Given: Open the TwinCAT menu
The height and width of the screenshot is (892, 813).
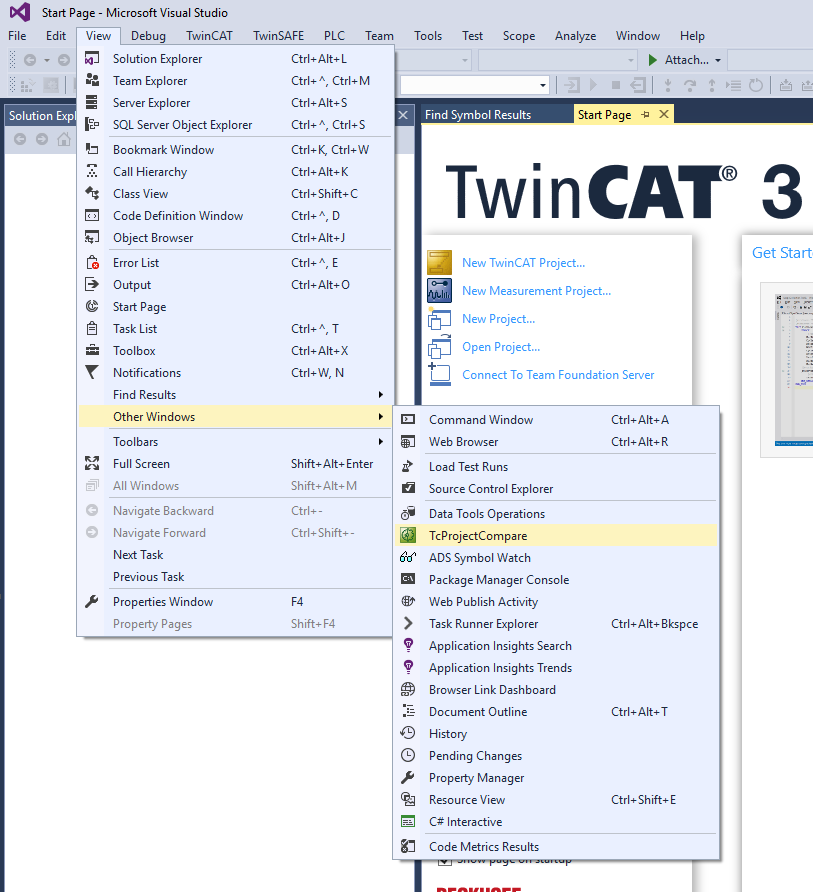Looking at the screenshot, I should (209, 36).
